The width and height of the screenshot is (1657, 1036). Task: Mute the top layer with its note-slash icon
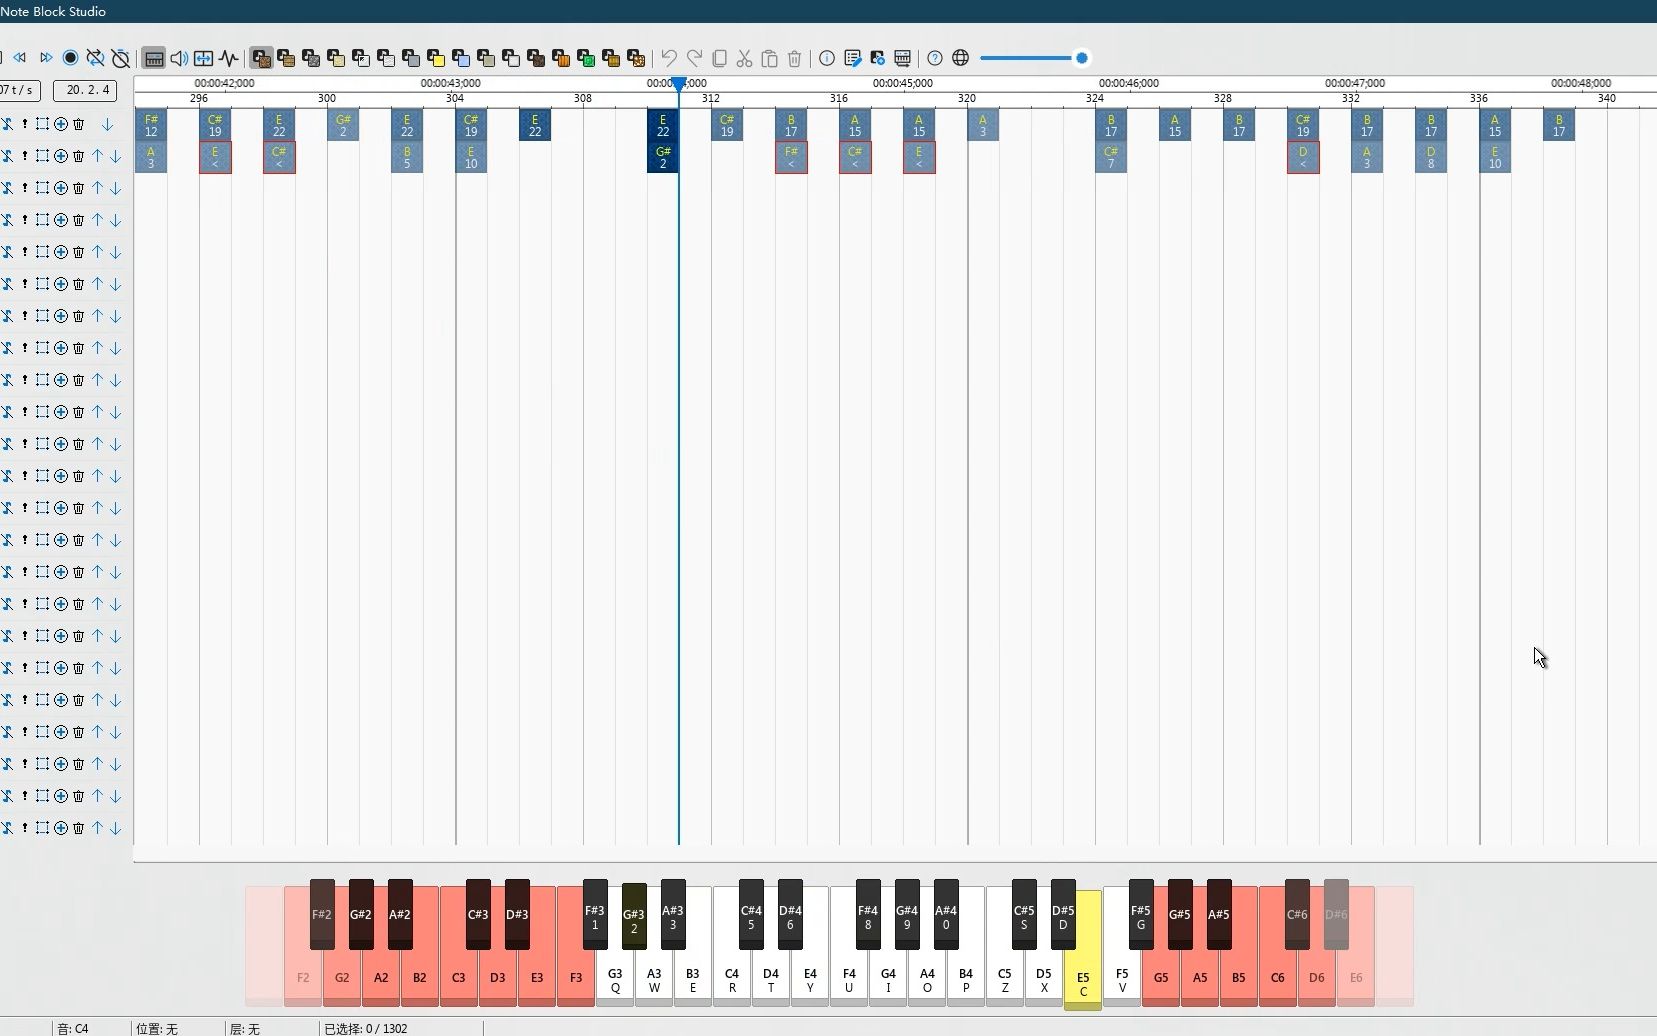[x=7, y=124]
